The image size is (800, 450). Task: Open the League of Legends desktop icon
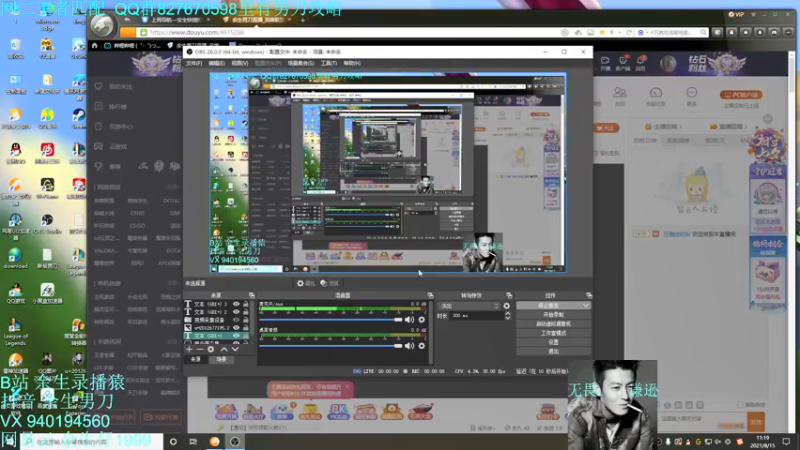pyautogui.click(x=15, y=332)
